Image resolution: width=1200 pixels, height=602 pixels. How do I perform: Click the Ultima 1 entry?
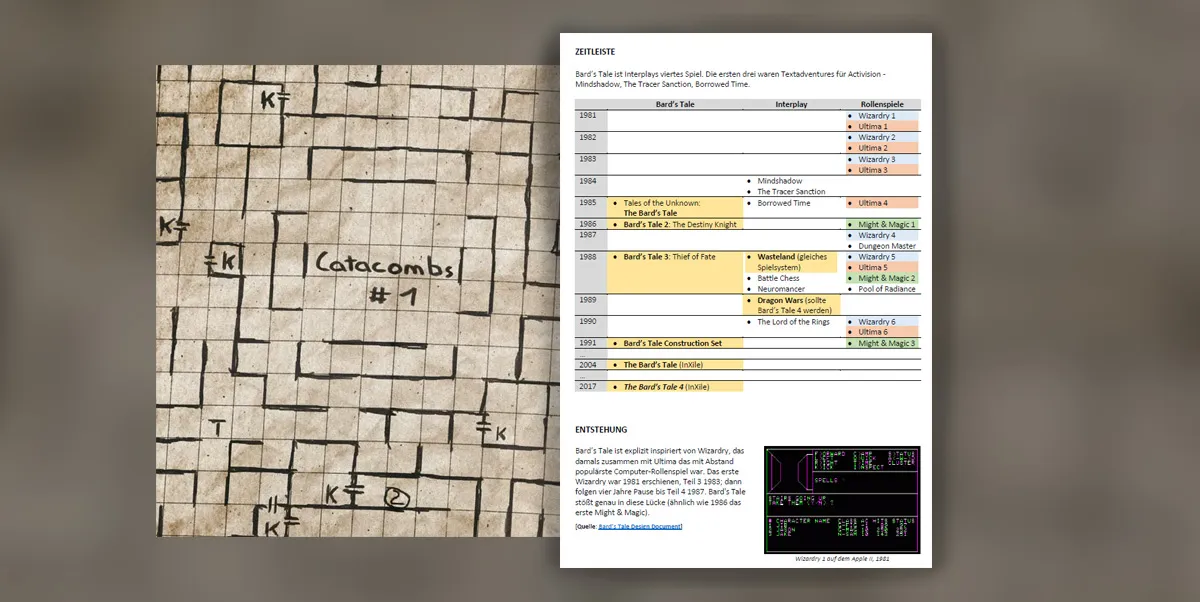coord(873,127)
